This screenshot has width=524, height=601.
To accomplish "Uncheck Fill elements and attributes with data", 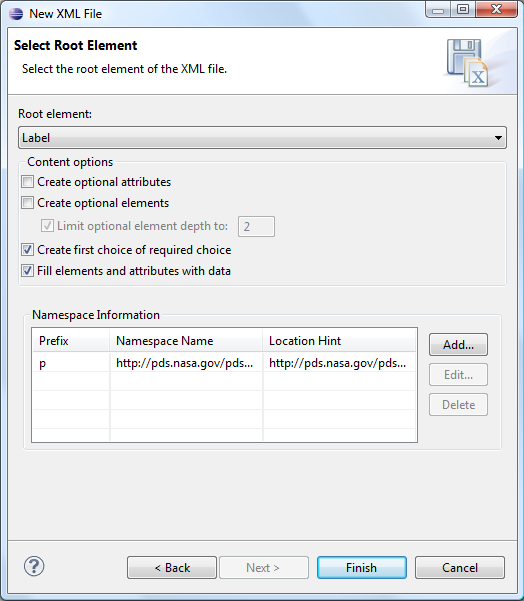I will tap(28, 271).
